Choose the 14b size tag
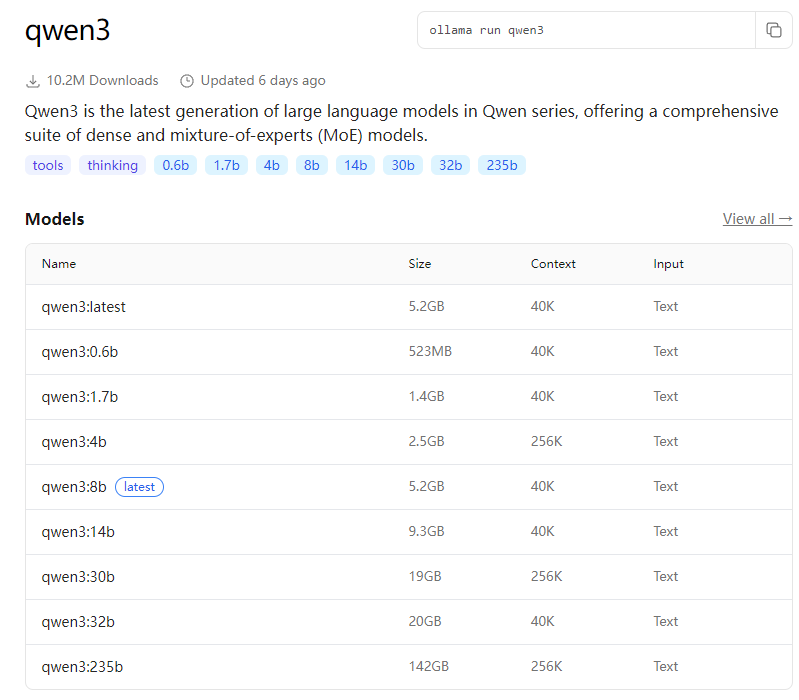This screenshot has width=799, height=700. click(356, 165)
